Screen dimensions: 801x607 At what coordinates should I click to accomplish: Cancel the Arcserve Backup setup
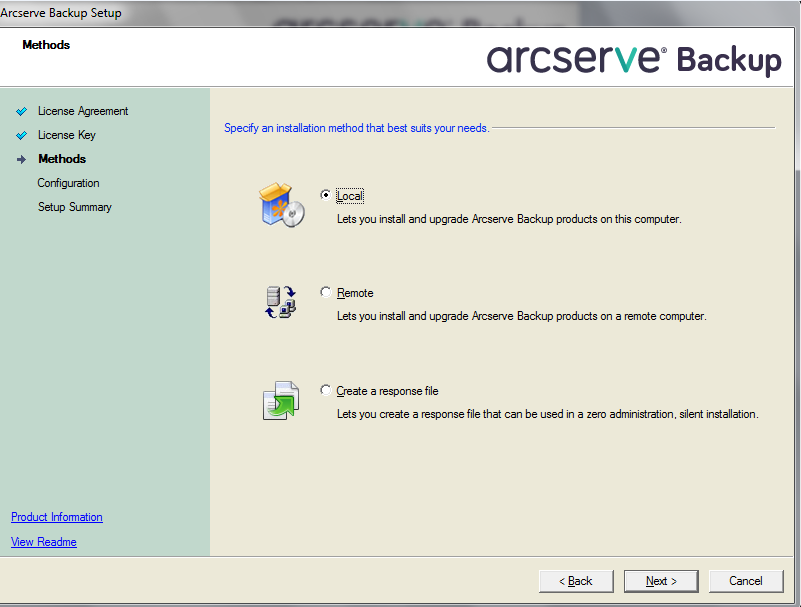point(745,581)
